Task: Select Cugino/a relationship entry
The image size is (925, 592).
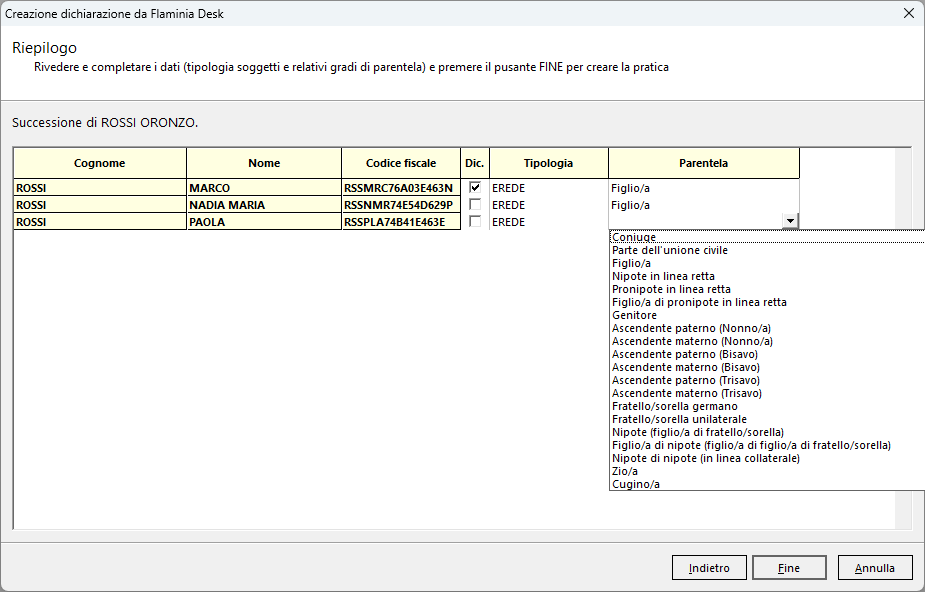Action: 636,484
